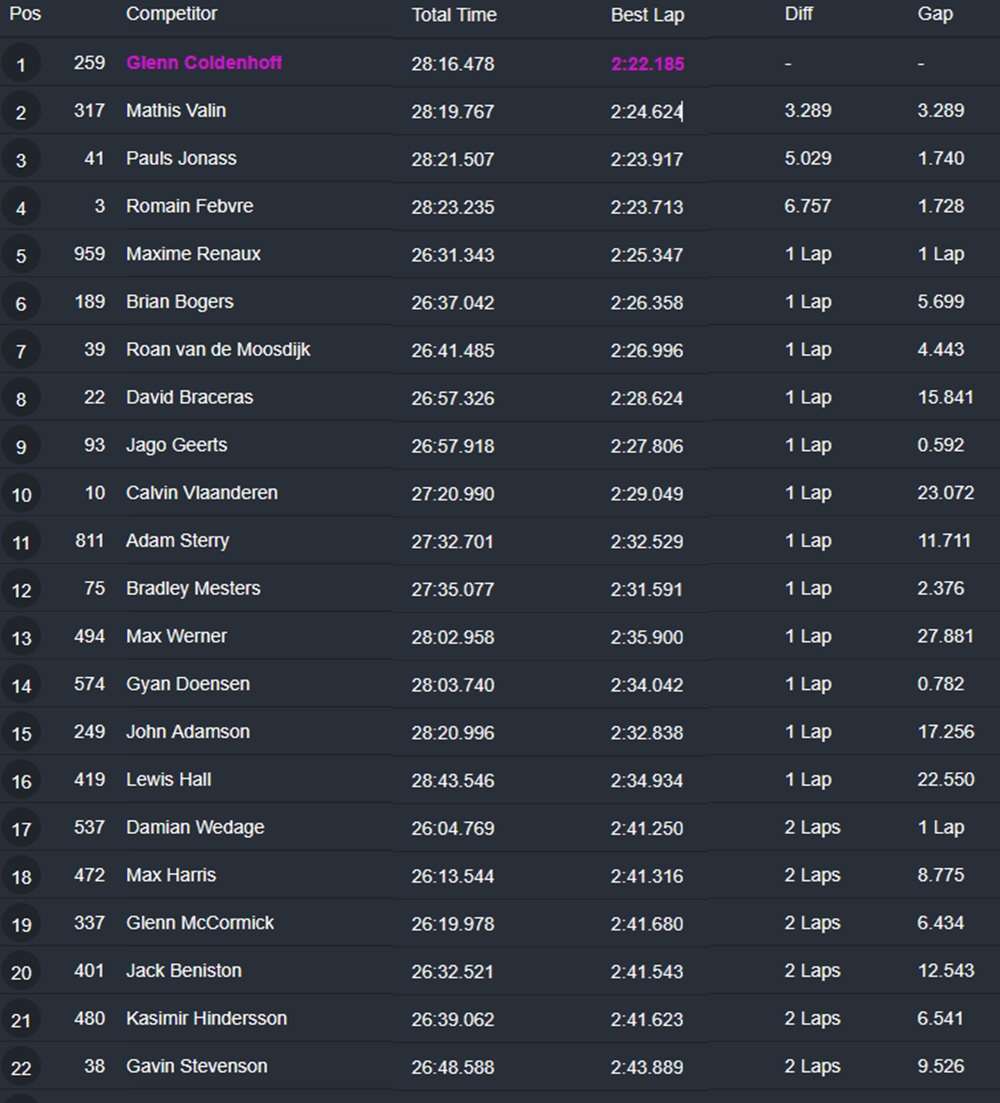Sort by the Pos column header
Screen dimensions: 1000x1103
(x=25, y=15)
